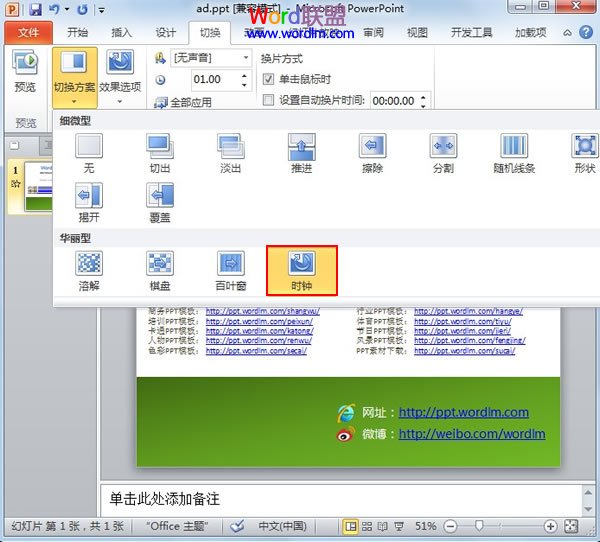Switch to the 插入 Insert tab
Viewport: 600px width, 542px height.
[x=121, y=33]
